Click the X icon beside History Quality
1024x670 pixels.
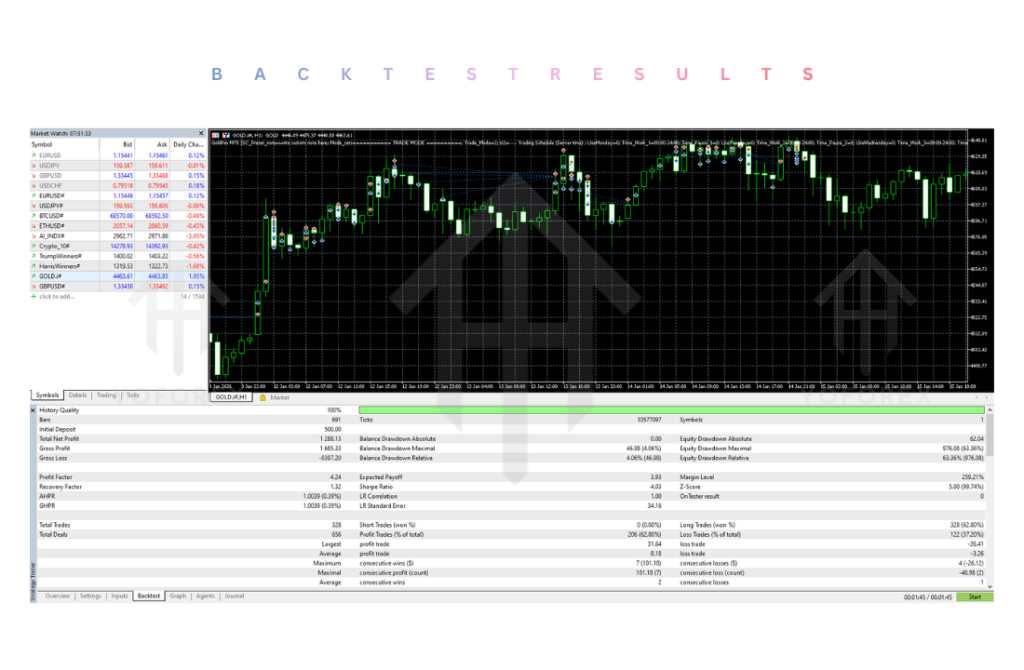tap(33, 410)
